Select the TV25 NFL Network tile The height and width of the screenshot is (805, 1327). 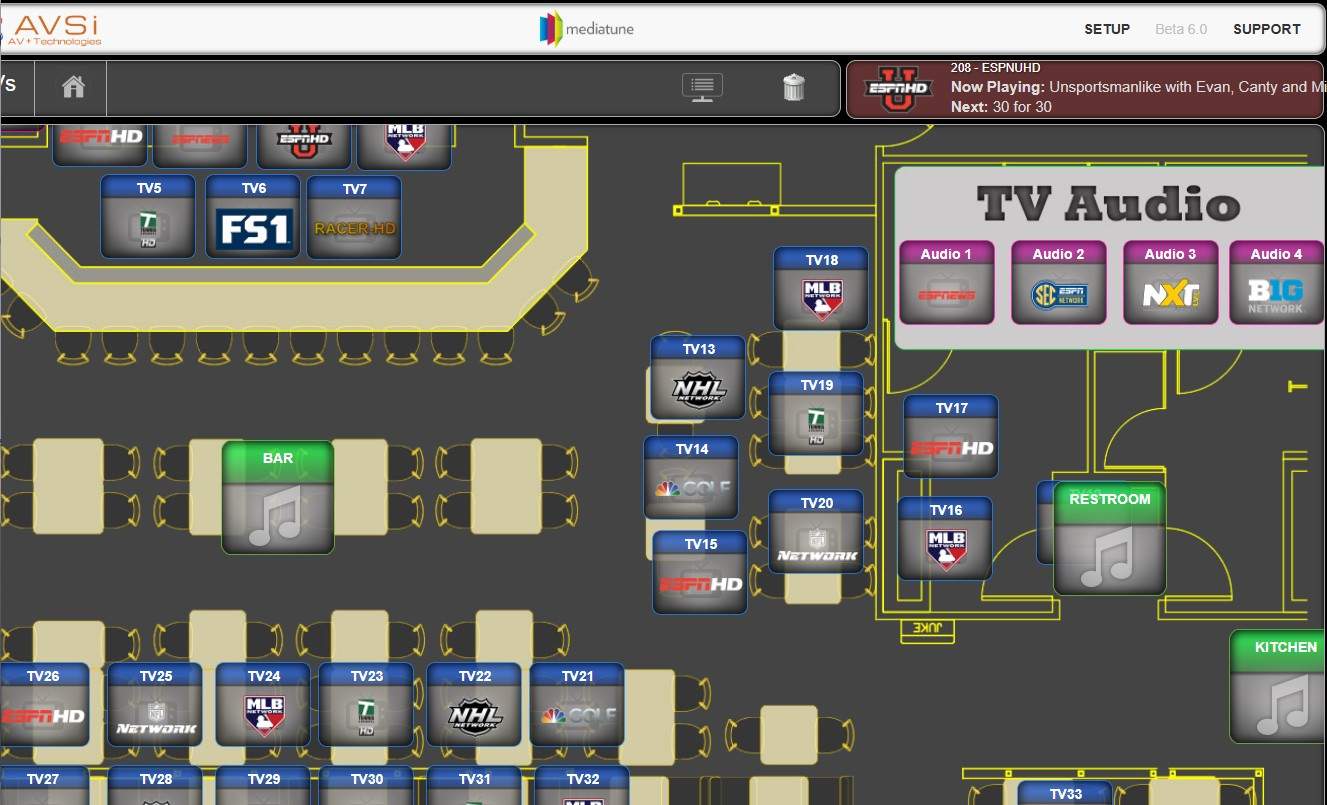click(x=155, y=705)
